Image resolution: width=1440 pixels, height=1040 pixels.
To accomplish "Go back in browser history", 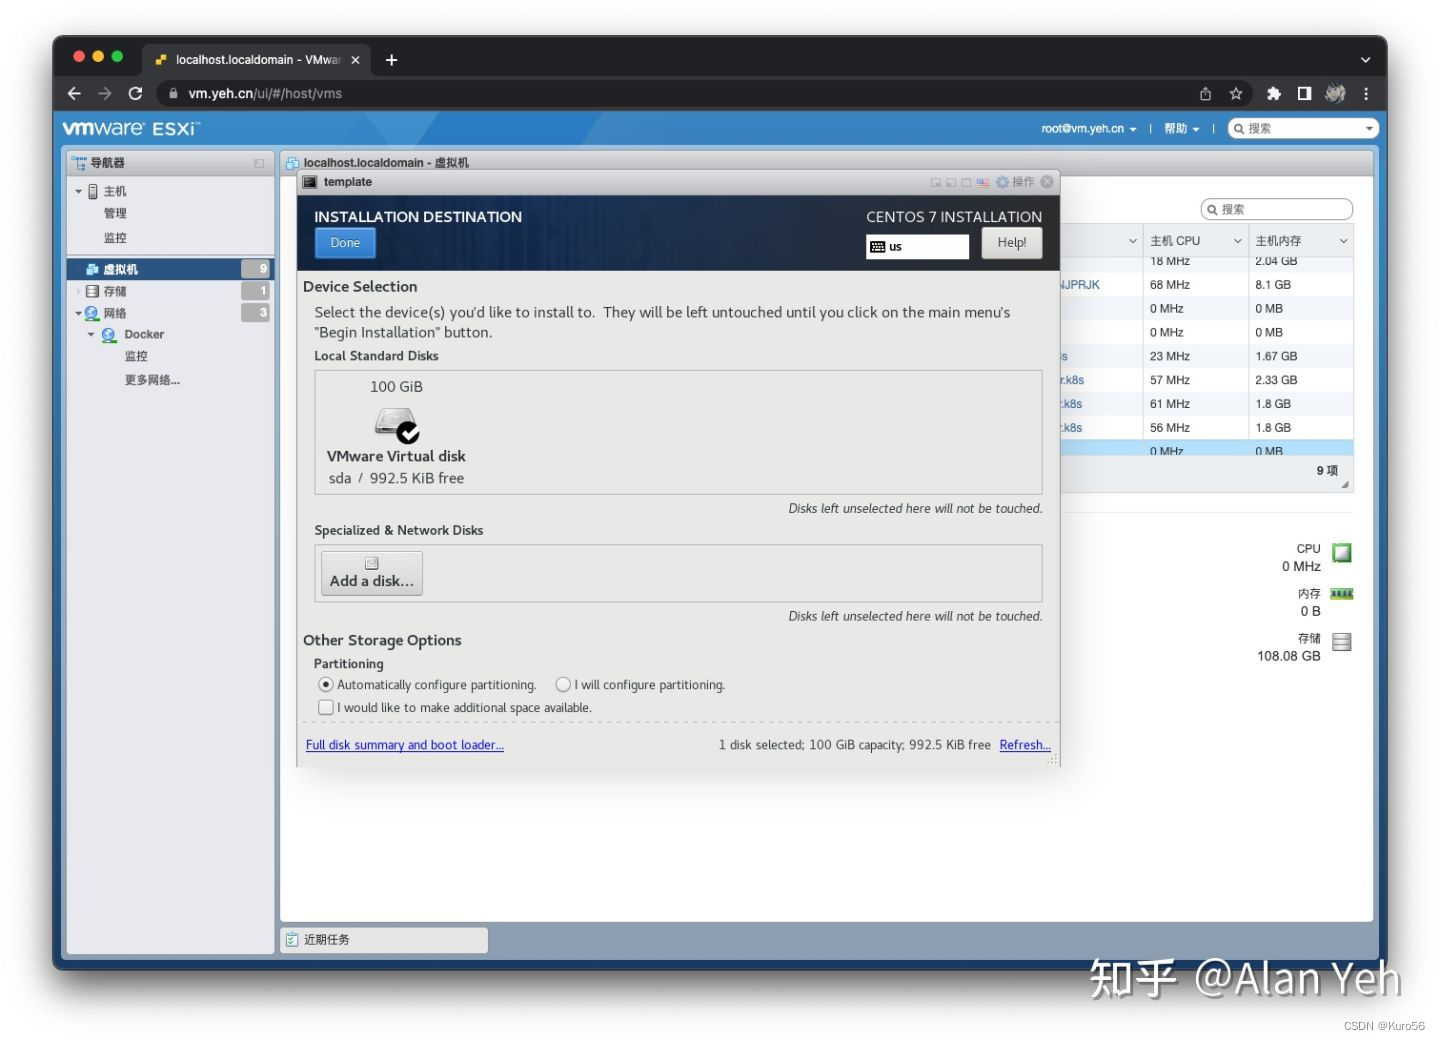I will point(74,93).
